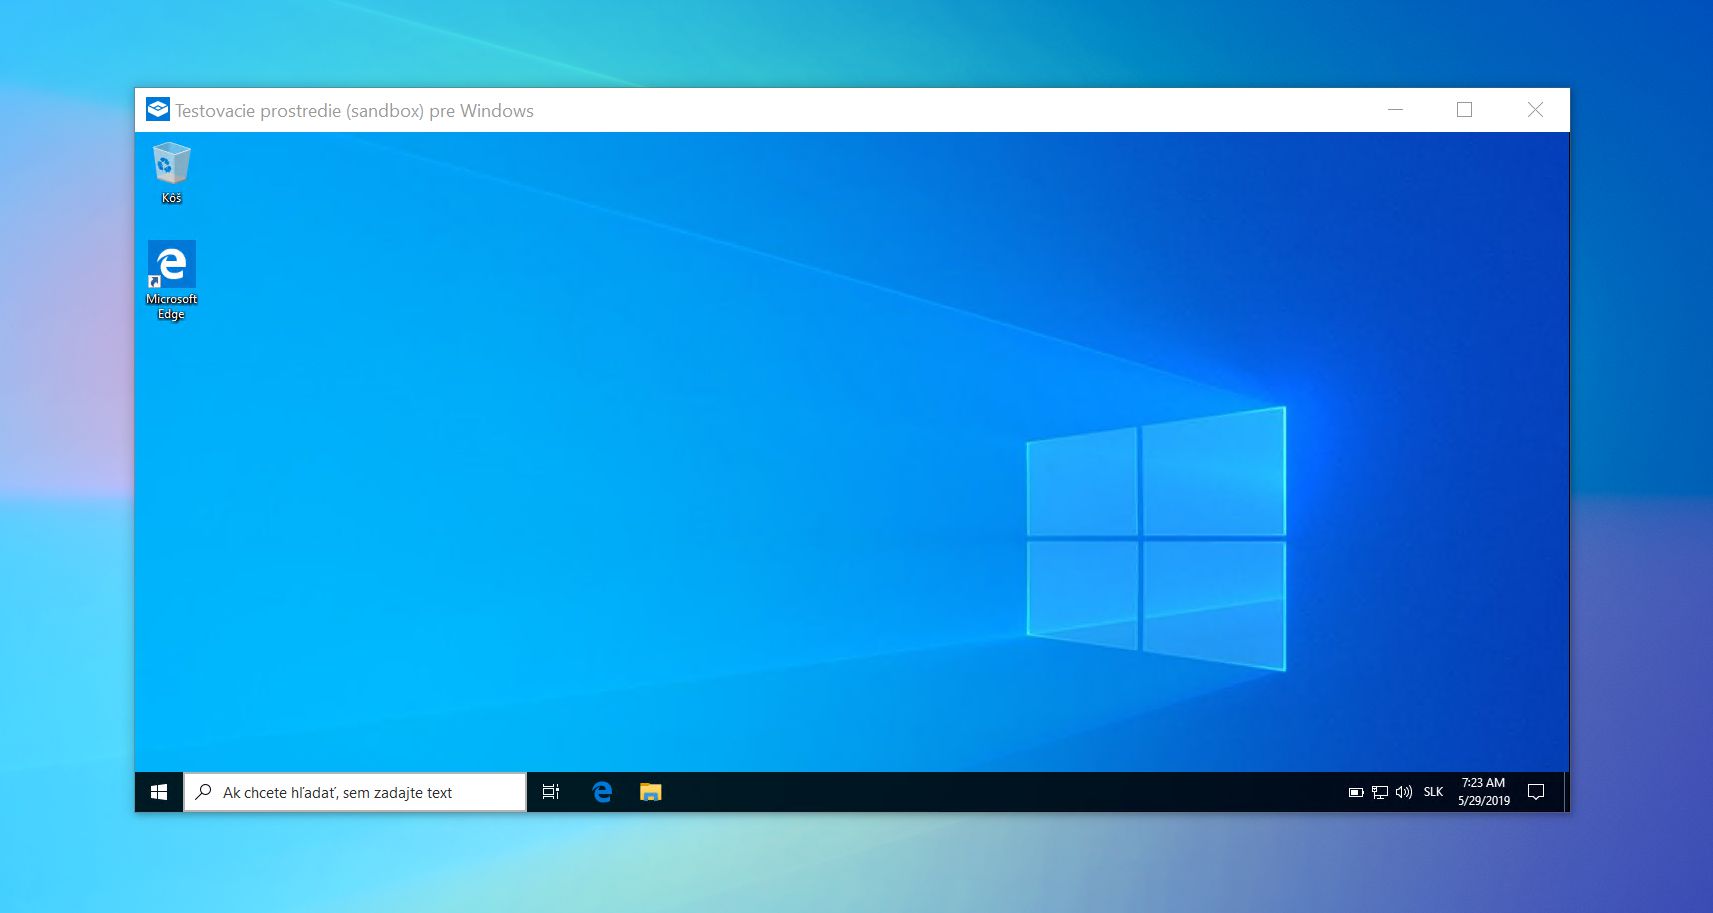Open network status tray icon
Image resolution: width=1713 pixels, height=913 pixels.
pyautogui.click(x=1380, y=792)
